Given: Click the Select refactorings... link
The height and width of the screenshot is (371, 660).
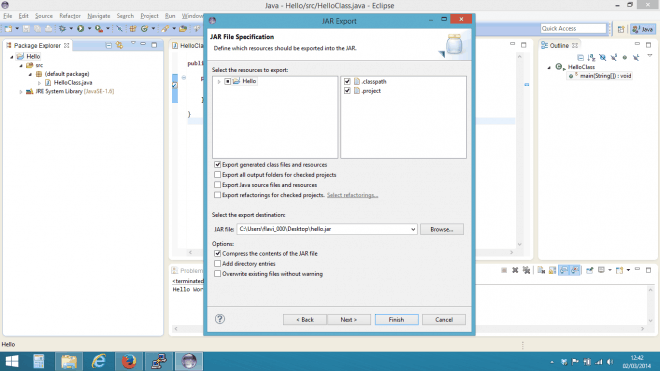Looking at the screenshot, I should [352, 195].
